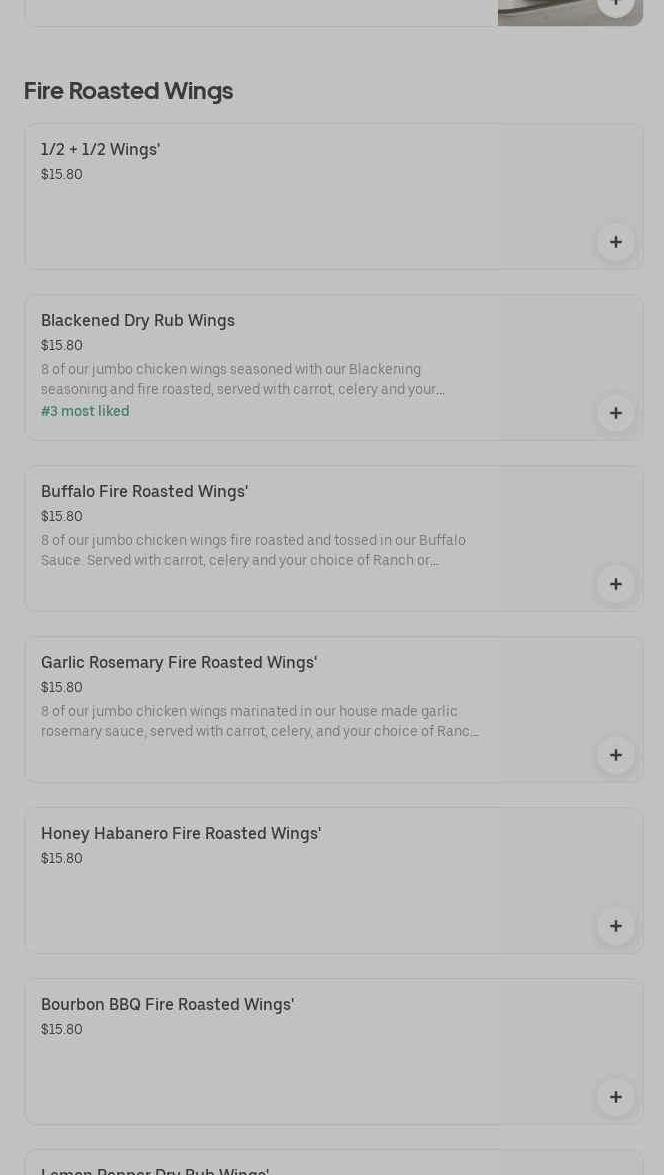Add Blackened Dry Rub Wings to cart

pos(615,413)
